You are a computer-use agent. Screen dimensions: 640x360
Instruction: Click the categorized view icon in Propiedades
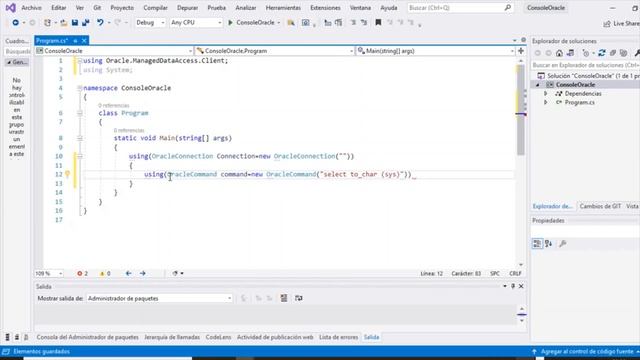pyautogui.click(x=537, y=244)
